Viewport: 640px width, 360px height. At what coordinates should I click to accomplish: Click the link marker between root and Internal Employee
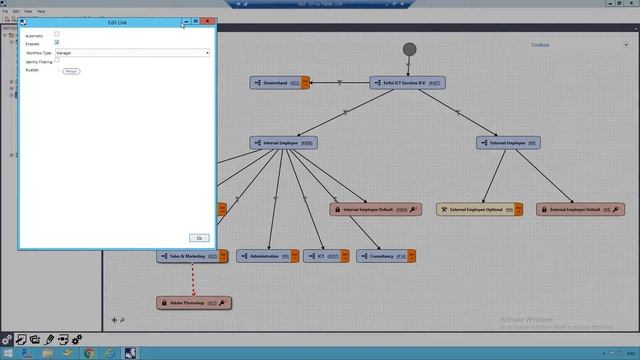pos(345,113)
